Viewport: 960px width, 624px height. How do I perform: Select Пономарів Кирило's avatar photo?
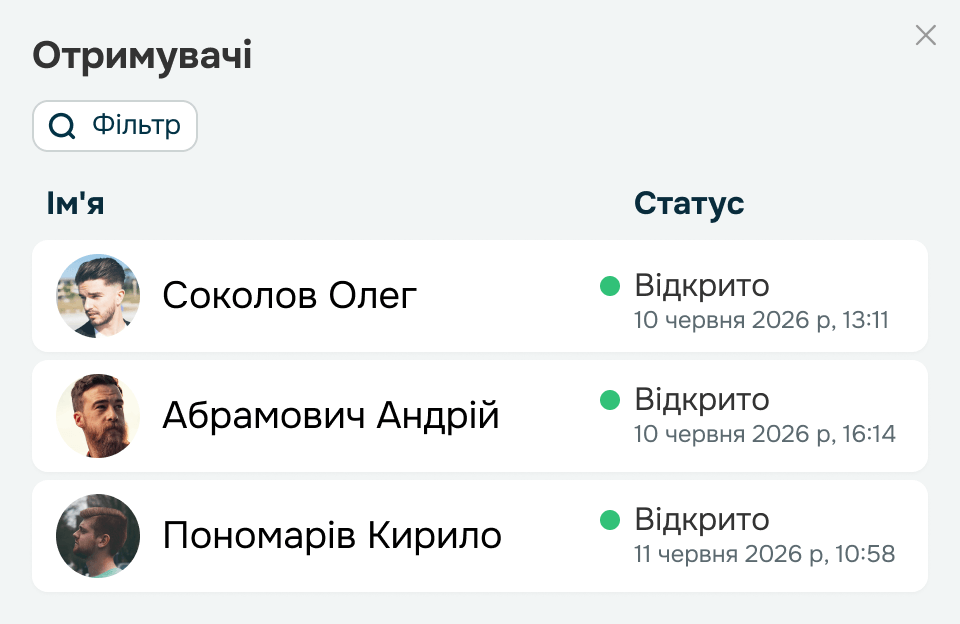[x=98, y=536]
